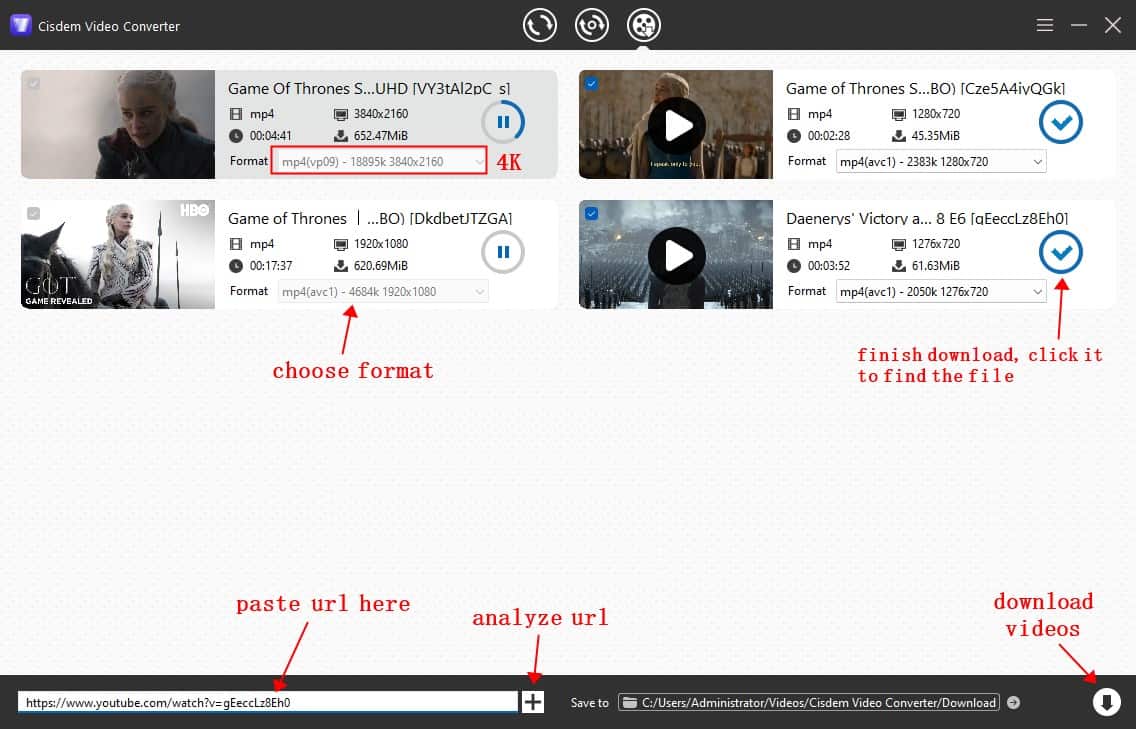This screenshot has width=1136, height=729.
Task: Click the 'Save to' label
Action: pyautogui.click(x=590, y=702)
